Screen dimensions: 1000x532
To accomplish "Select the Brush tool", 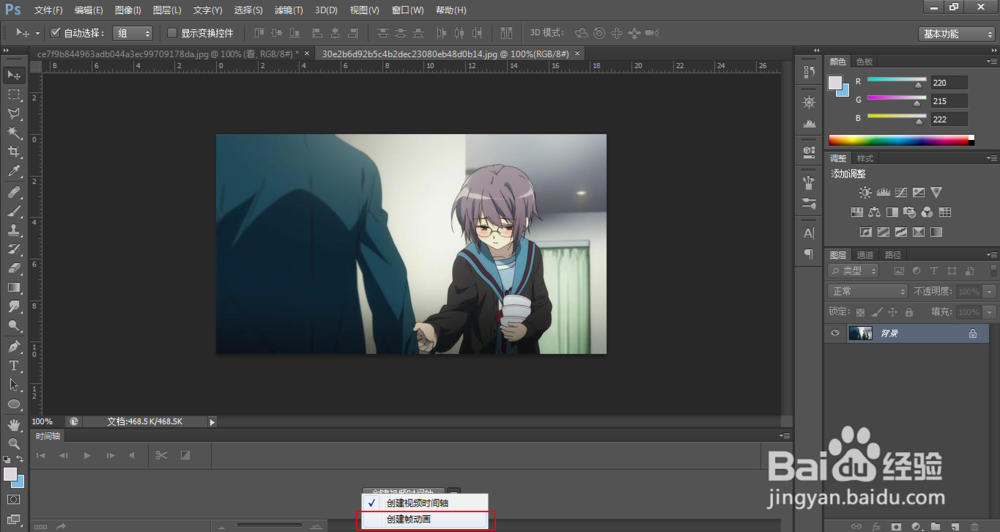I will pos(13,211).
